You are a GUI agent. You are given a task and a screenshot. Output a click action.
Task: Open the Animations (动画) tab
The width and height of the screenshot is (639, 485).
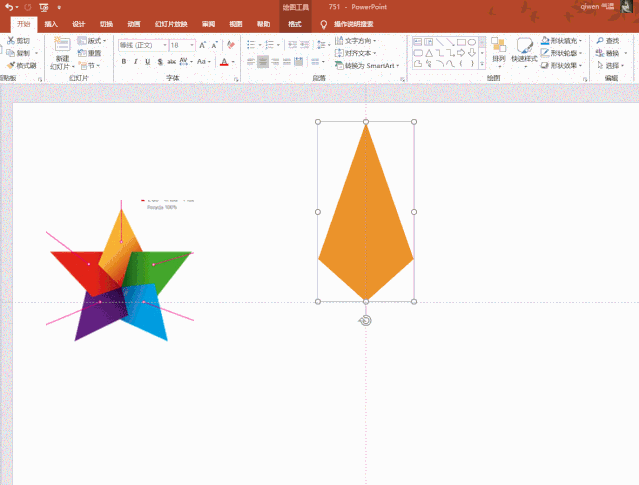(134, 23)
